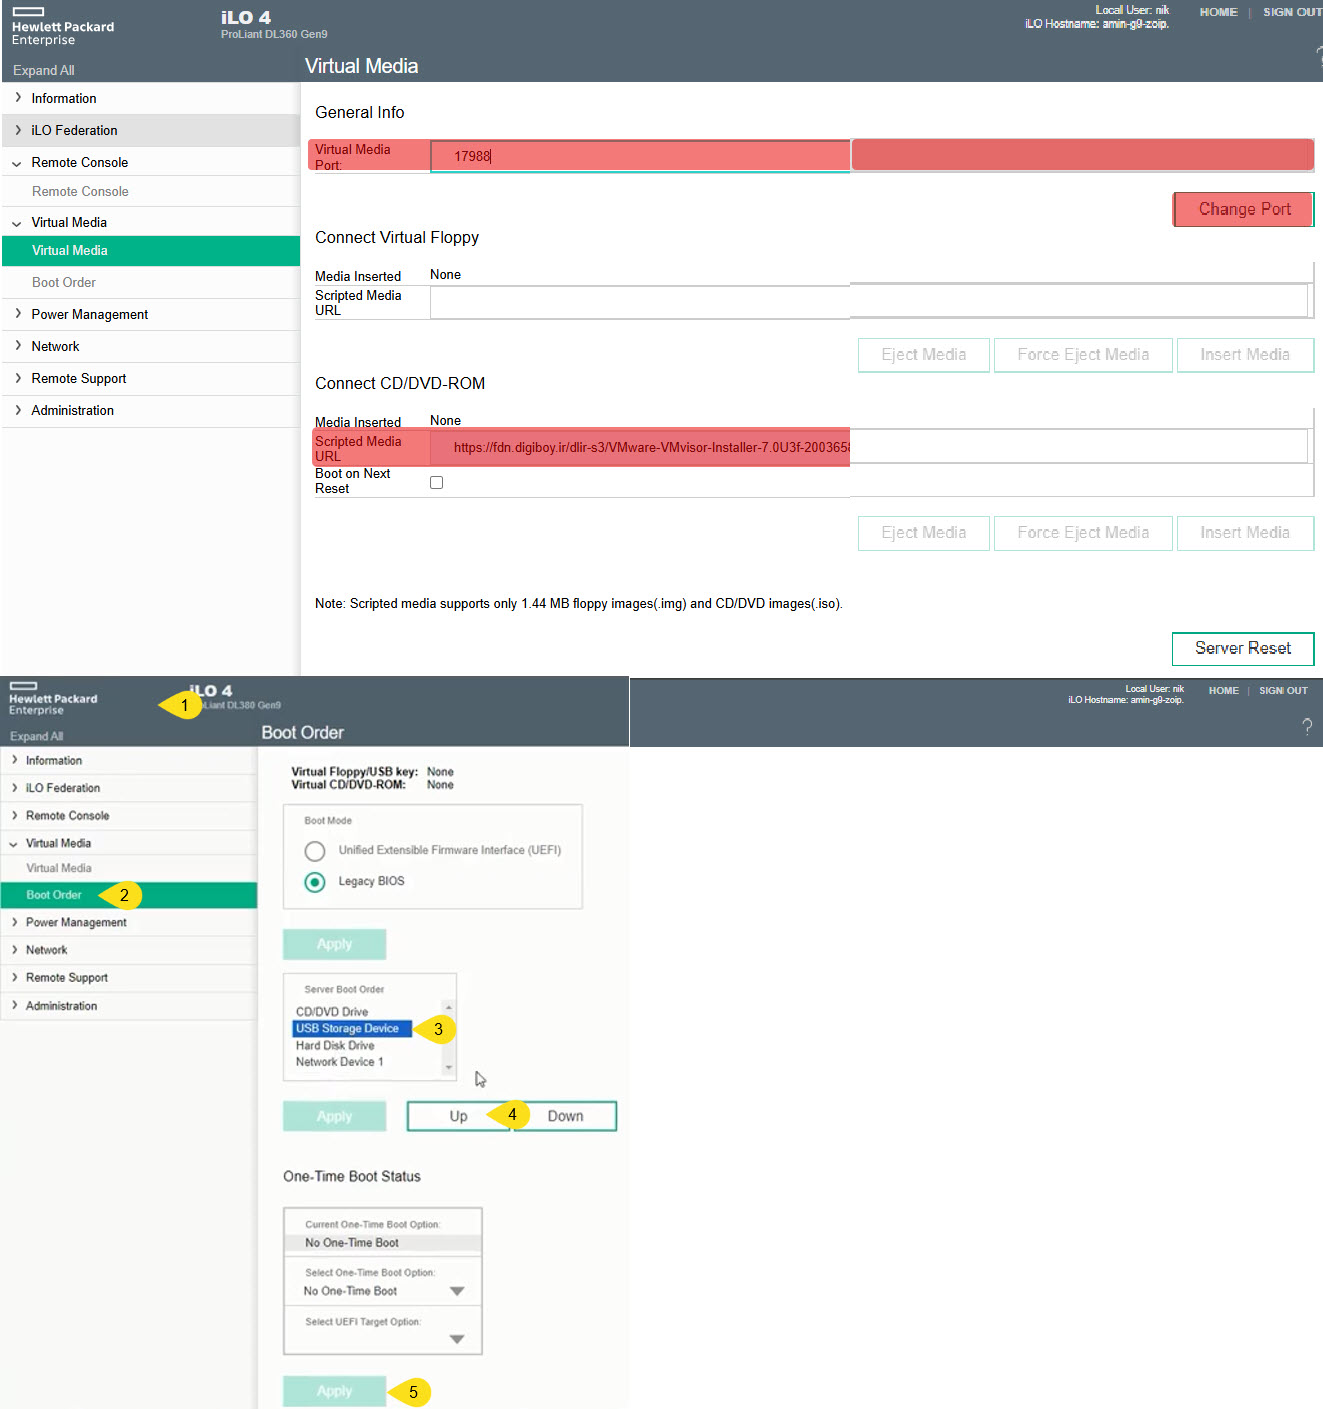Click Expand All in Virtual Media window
The width and height of the screenshot is (1323, 1409).
[43, 70]
